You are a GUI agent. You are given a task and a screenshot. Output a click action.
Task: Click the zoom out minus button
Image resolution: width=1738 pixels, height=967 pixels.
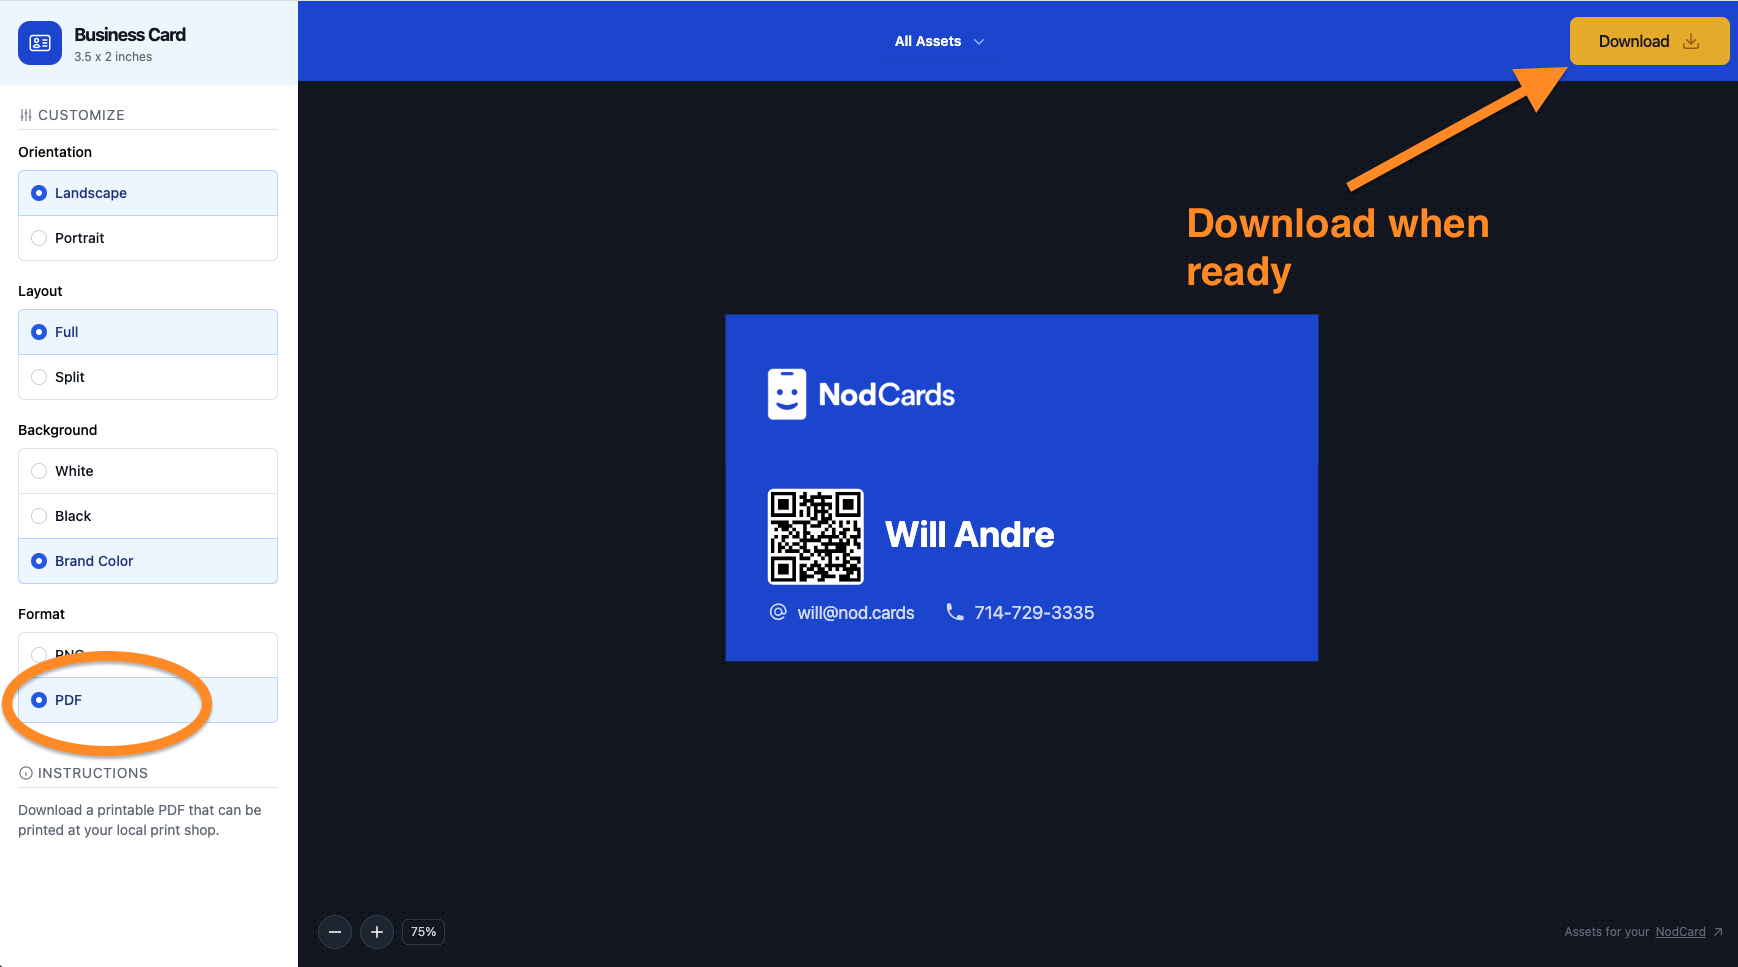coord(335,932)
